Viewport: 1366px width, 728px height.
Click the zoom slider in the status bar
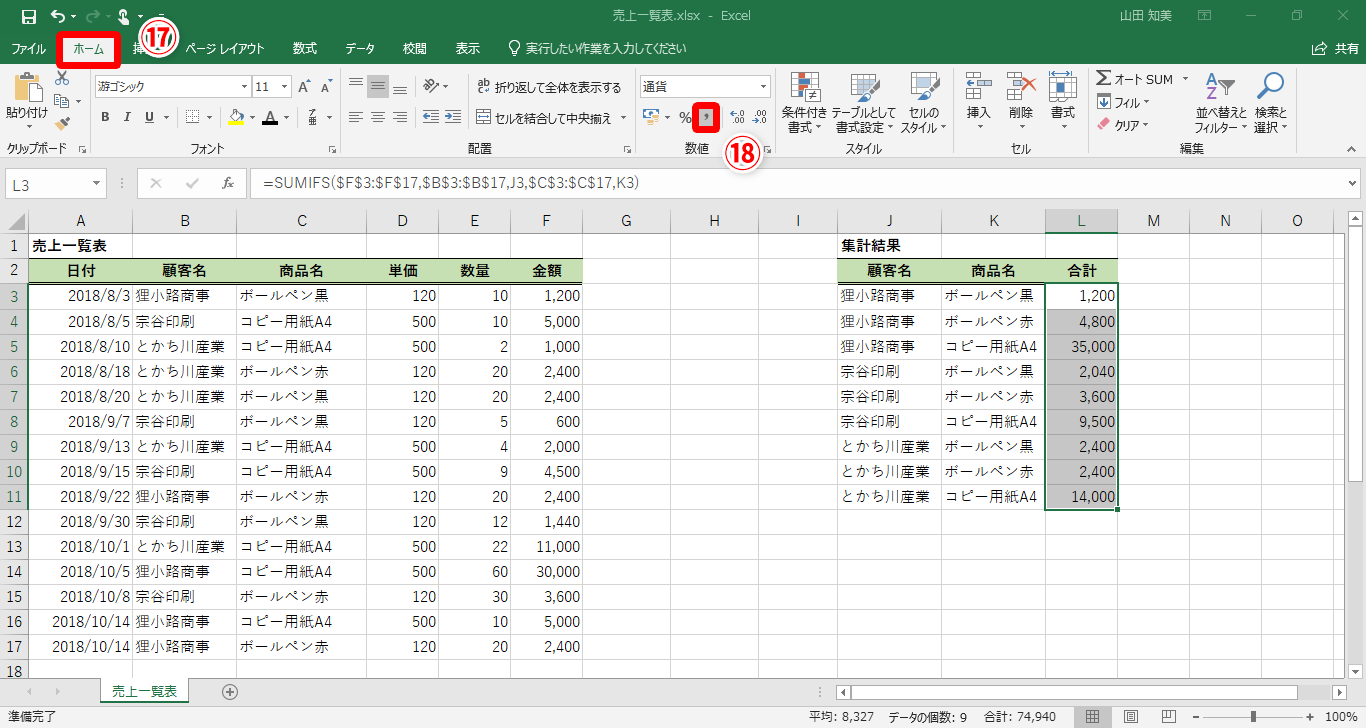(x=1253, y=716)
